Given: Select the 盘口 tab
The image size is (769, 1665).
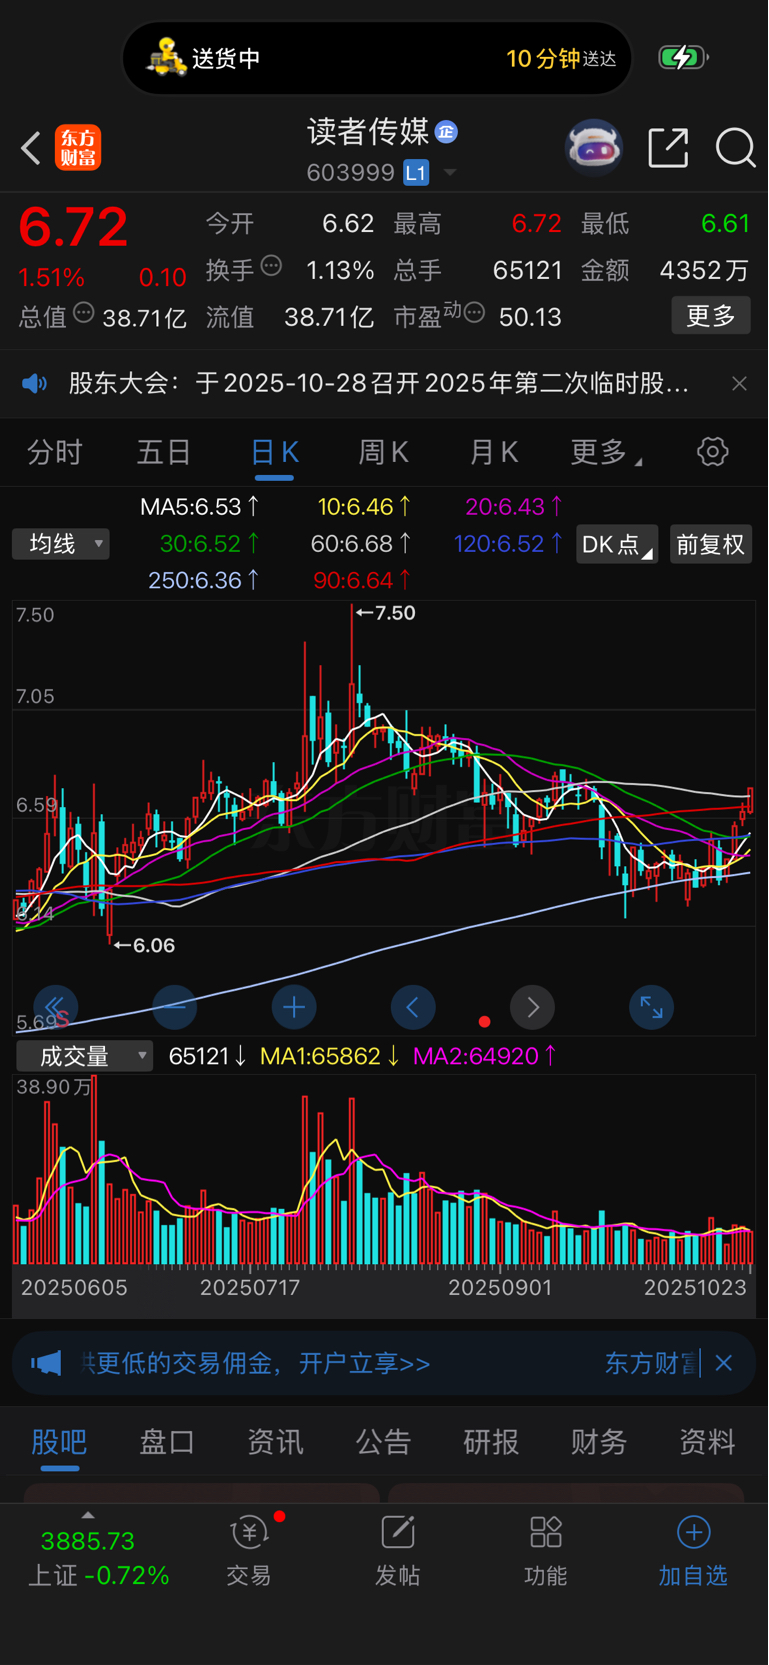Looking at the screenshot, I should [167, 1442].
